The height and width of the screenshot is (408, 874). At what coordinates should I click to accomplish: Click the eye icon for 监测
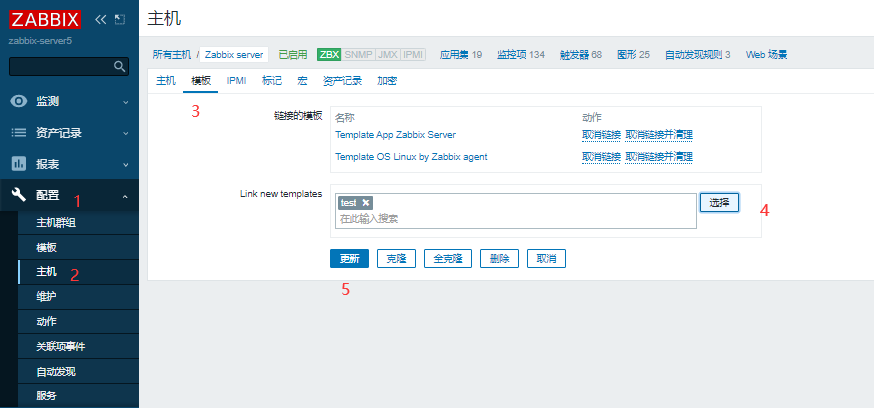point(20,101)
